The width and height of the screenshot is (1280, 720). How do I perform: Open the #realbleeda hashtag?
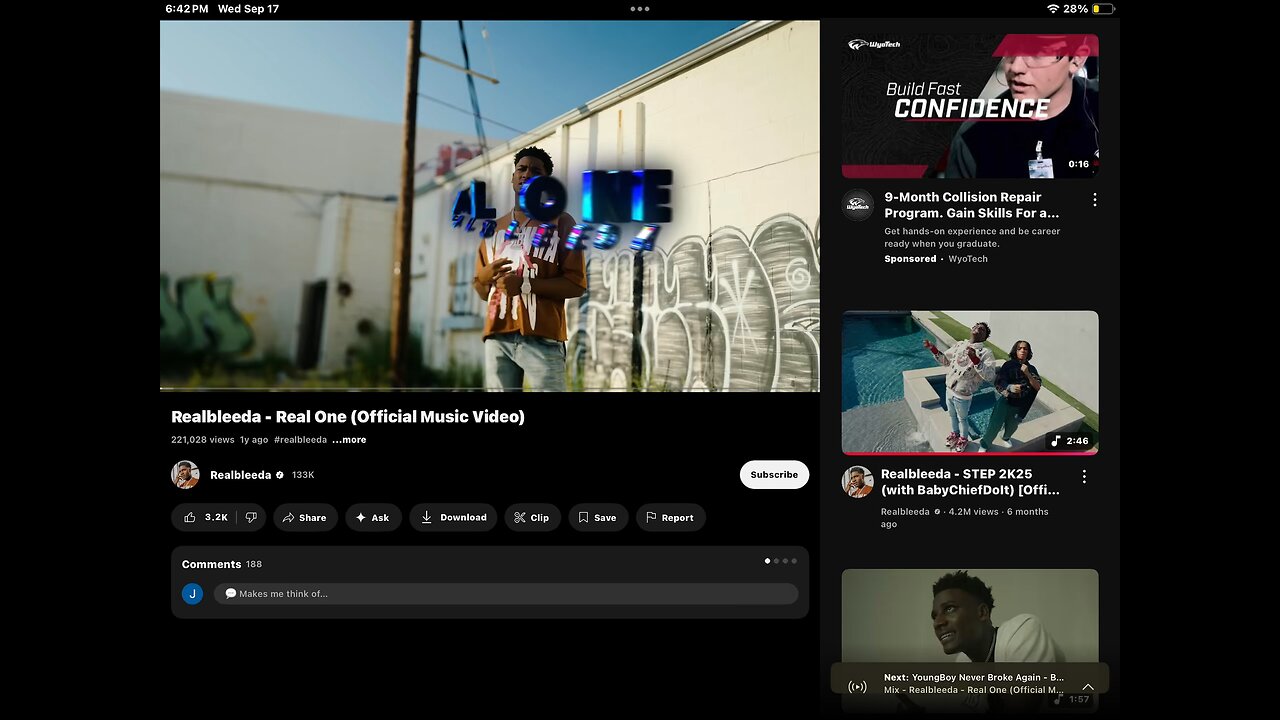[x=300, y=440]
